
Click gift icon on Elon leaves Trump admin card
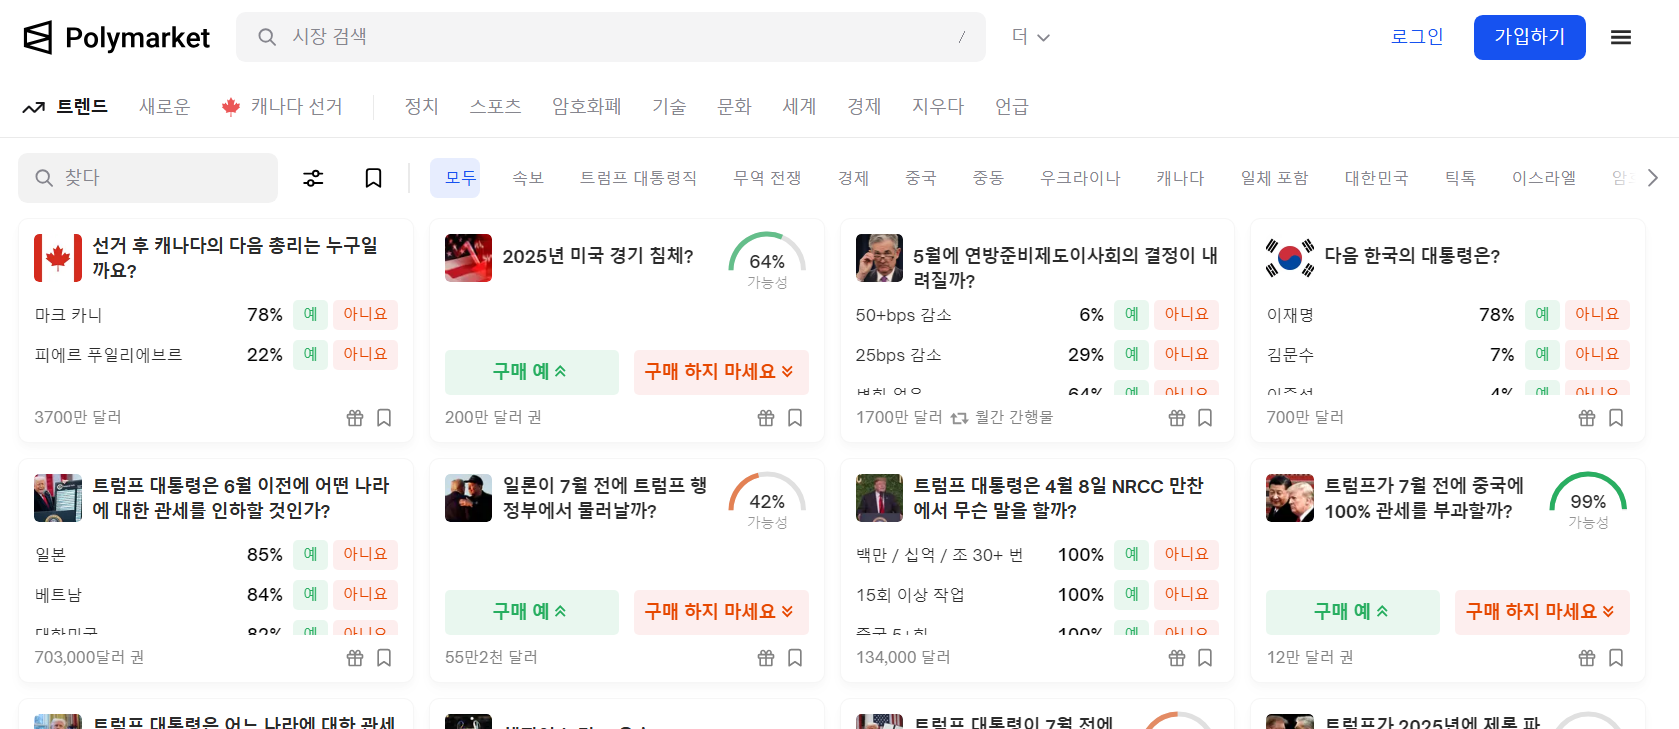coord(766,658)
